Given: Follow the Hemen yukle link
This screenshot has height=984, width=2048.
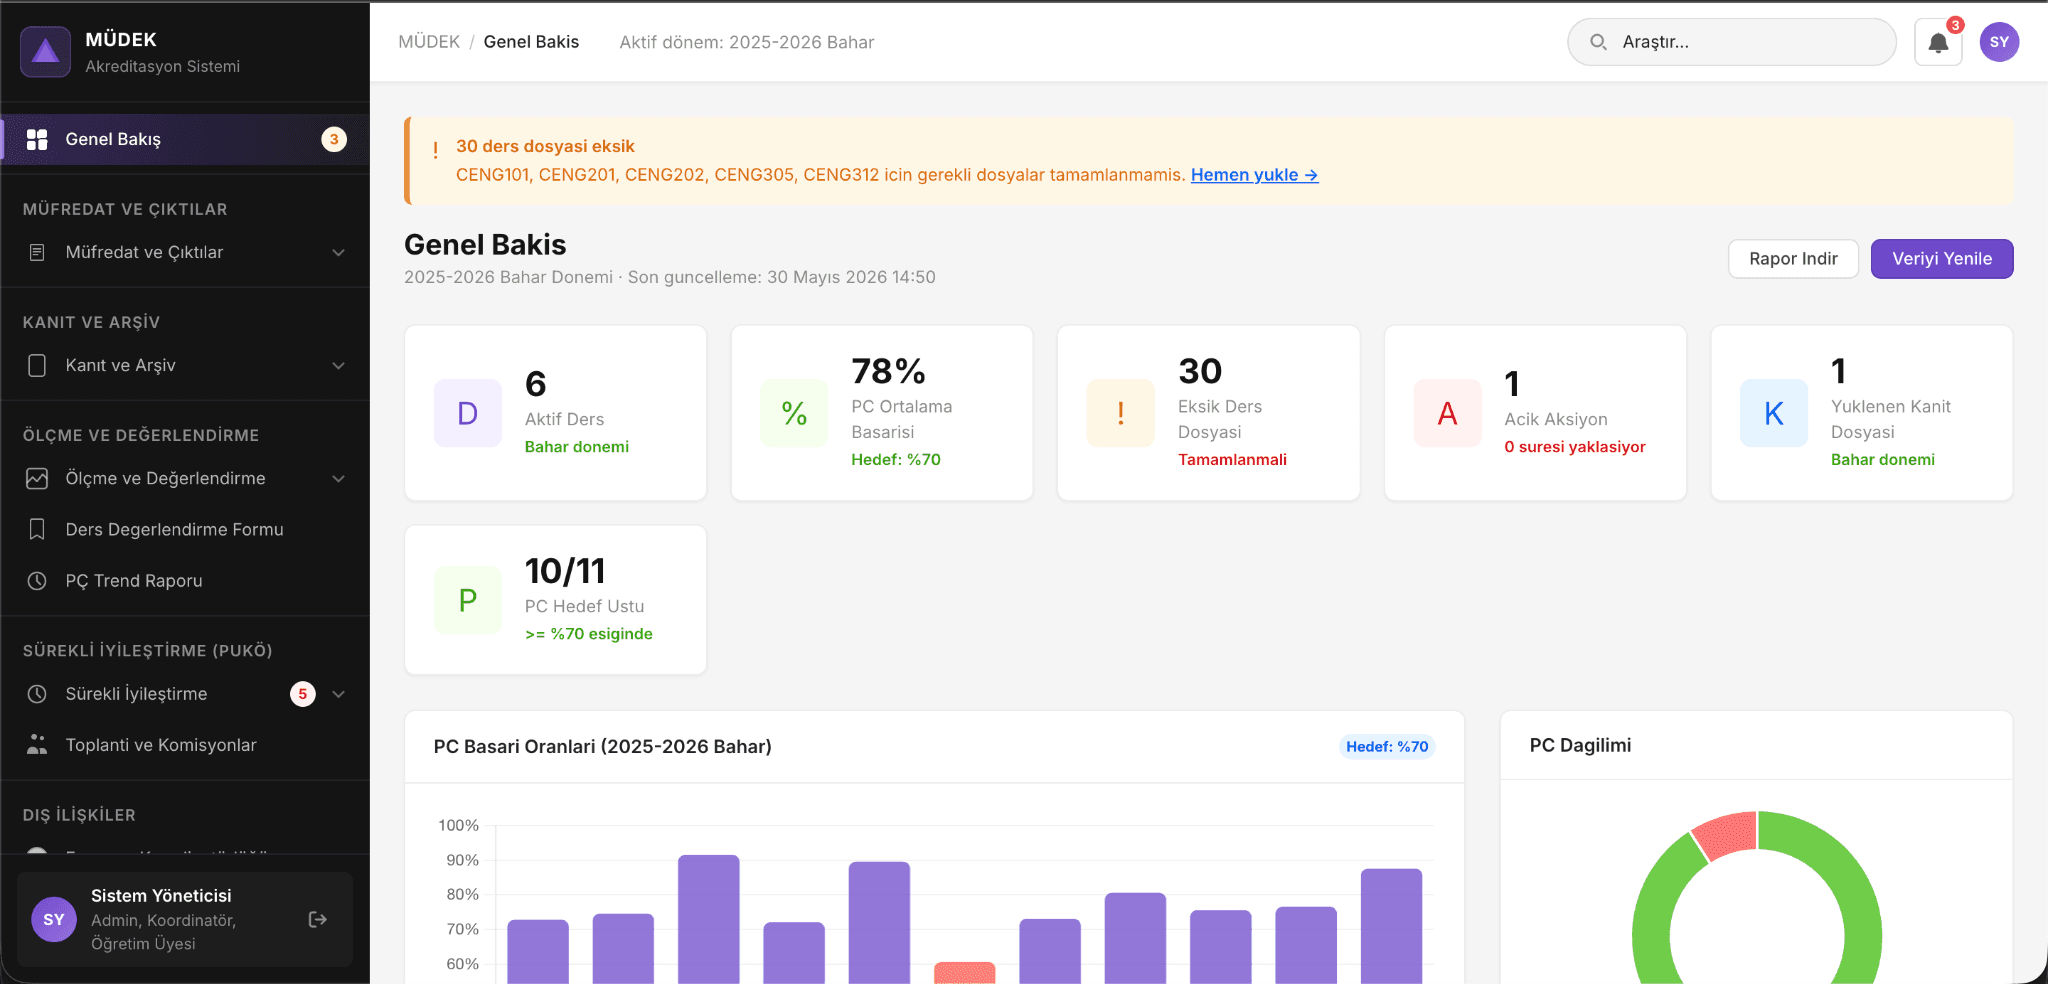Looking at the screenshot, I should [1254, 175].
